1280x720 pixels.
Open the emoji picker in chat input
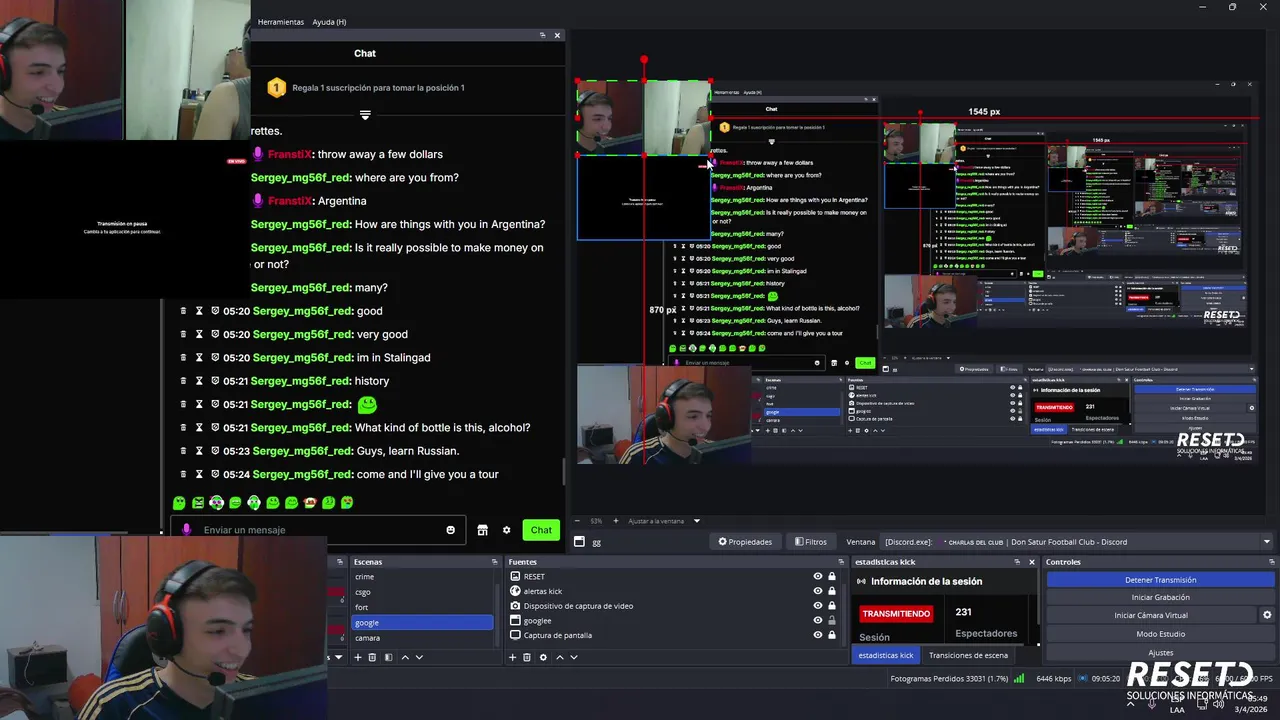click(451, 530)
